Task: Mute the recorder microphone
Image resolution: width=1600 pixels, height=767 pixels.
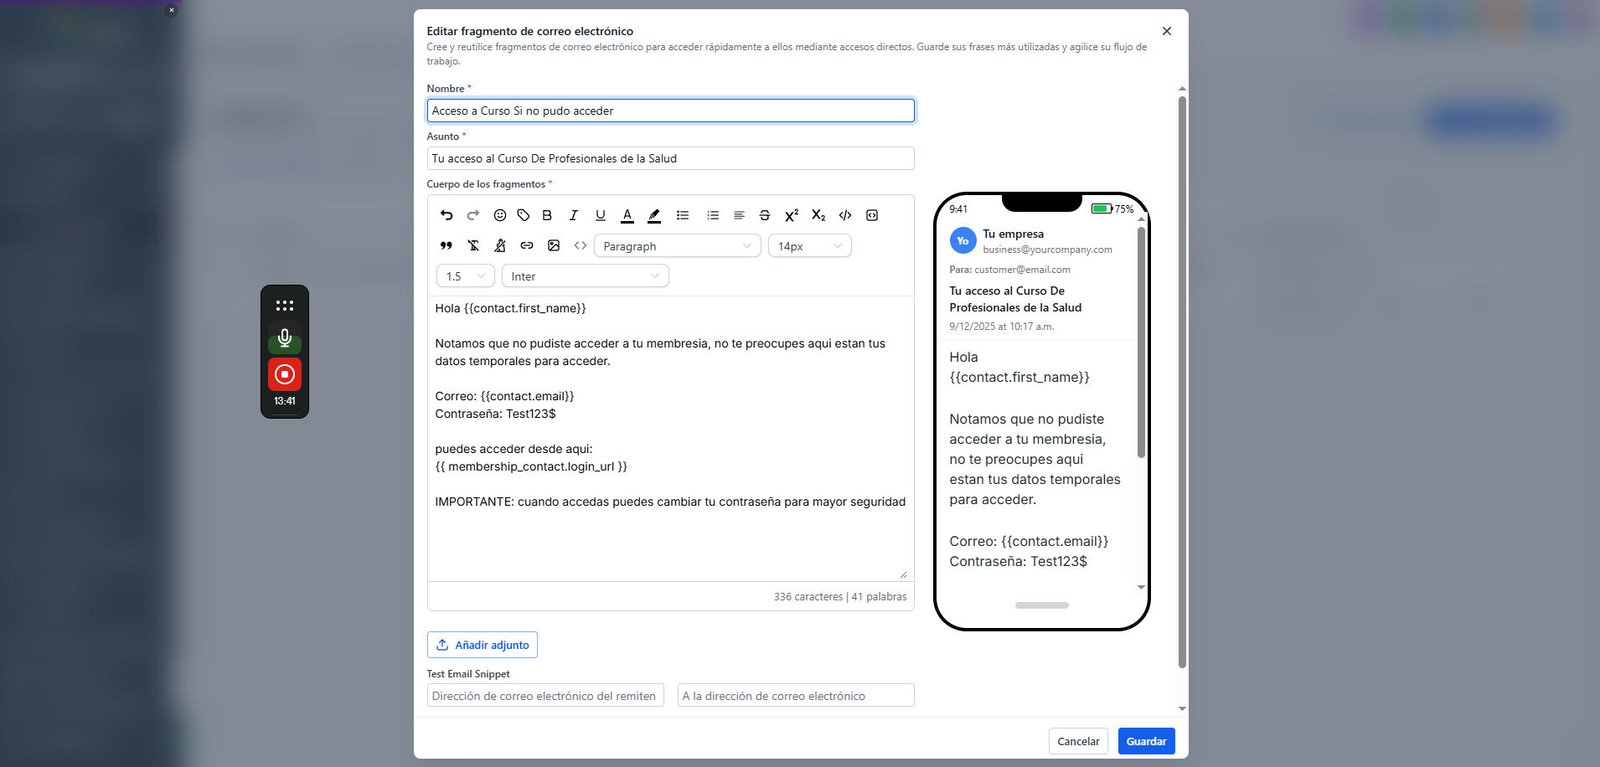Action: (285, 338)
